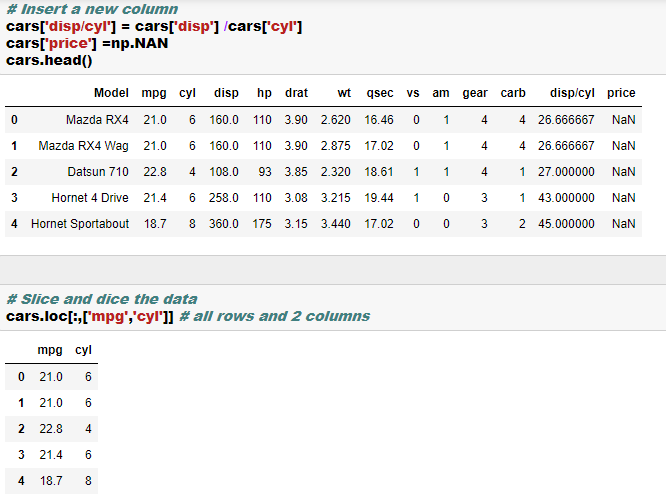Click the 22.8 mpg value in the sliced table
This screenshot has height=494, width=666.
(50, 429)
